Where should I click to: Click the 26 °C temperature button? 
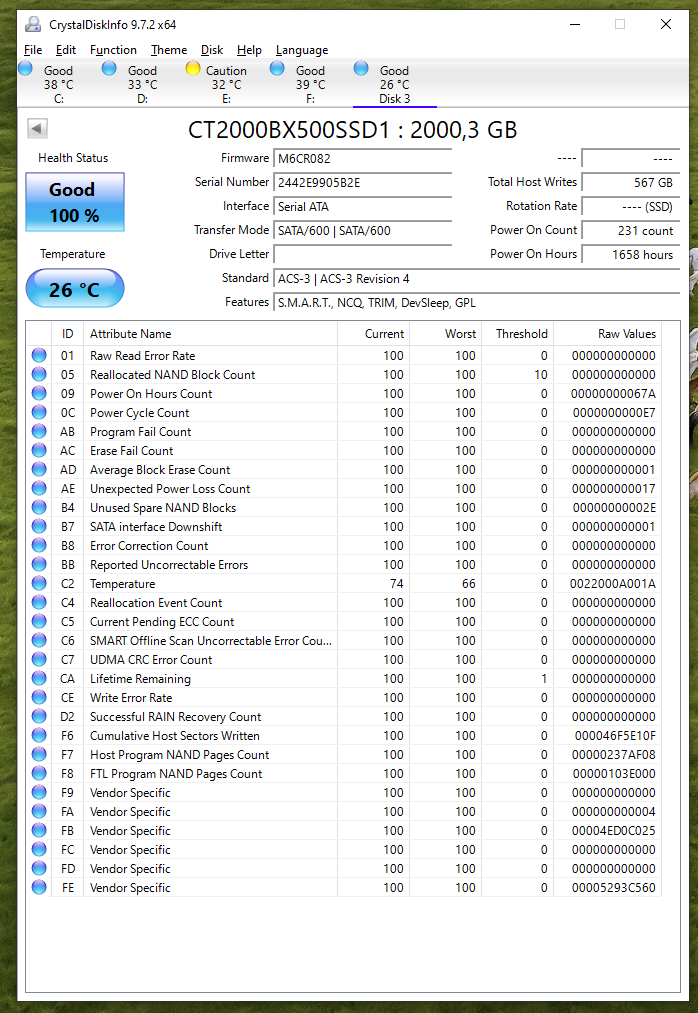[75, 289]
